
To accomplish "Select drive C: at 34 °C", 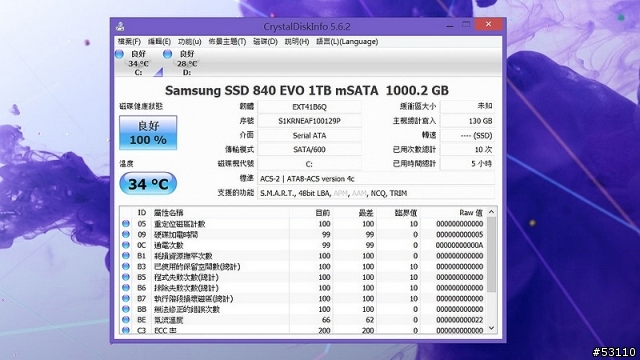I will pos(139,63).
